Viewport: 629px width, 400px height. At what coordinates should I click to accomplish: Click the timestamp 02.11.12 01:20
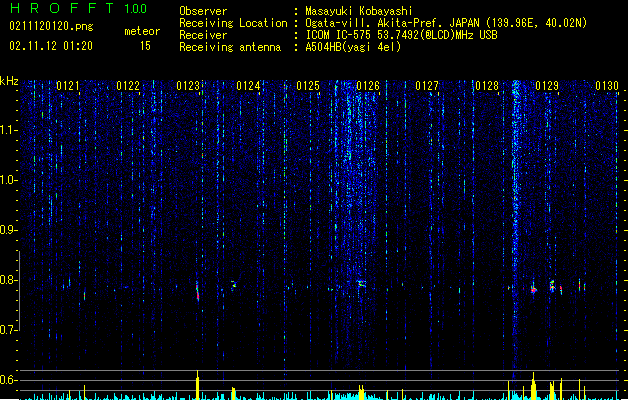[51, 46]
